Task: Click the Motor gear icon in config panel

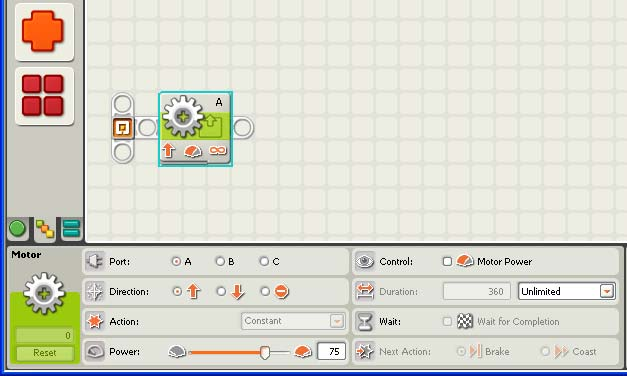Action: 44,294
